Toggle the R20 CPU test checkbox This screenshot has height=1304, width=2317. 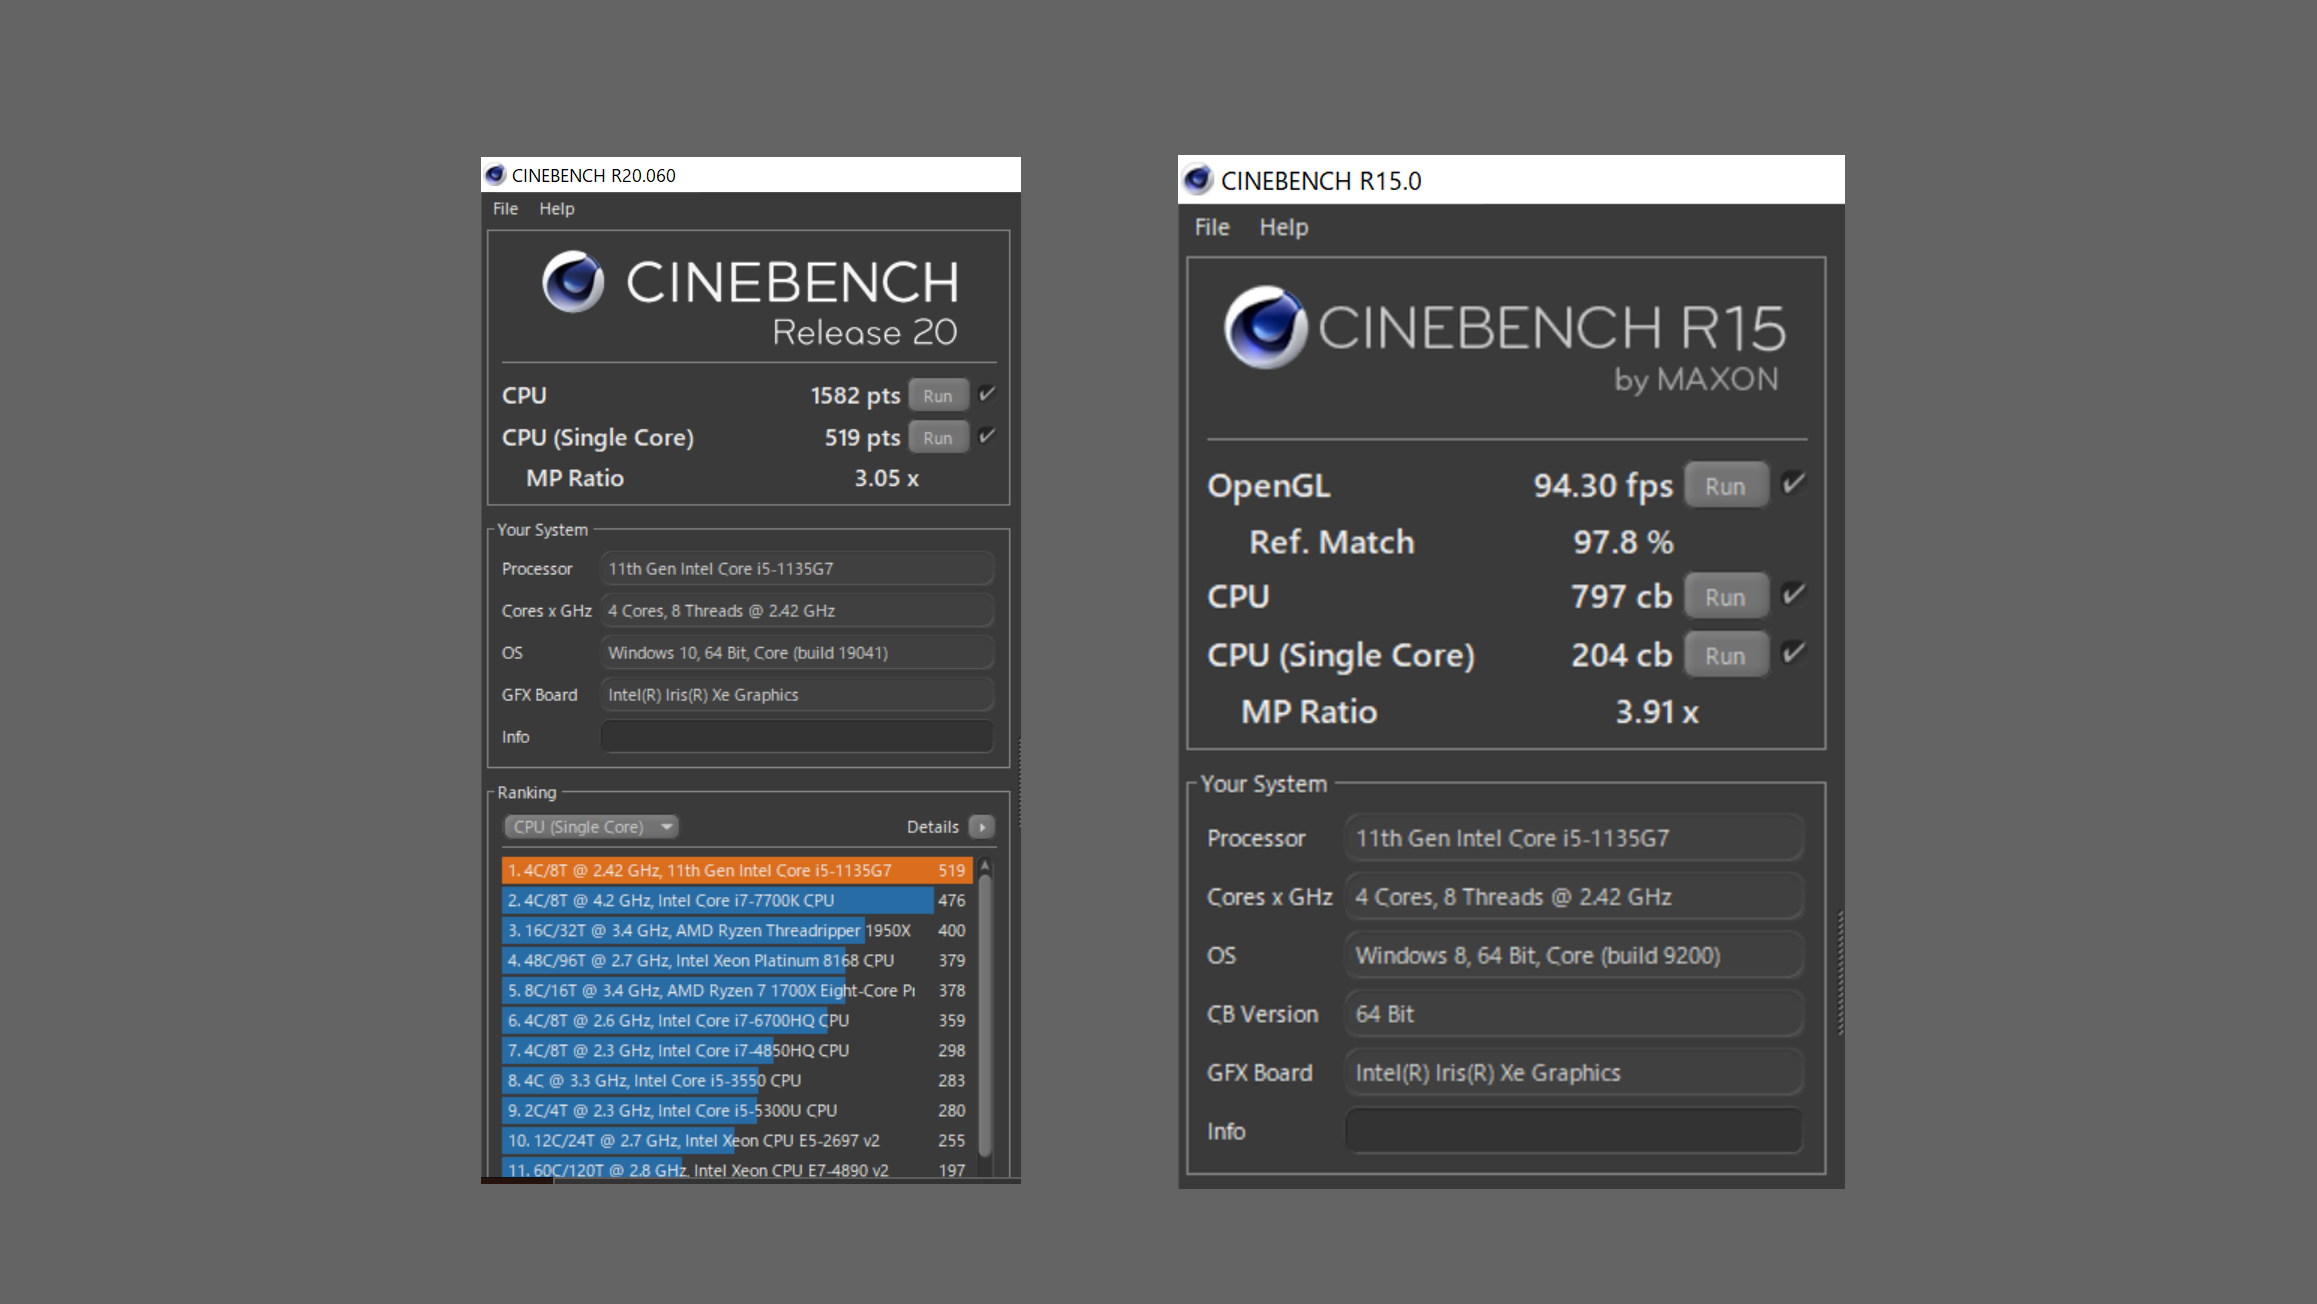pyautogui.click(x=987, y=394)
